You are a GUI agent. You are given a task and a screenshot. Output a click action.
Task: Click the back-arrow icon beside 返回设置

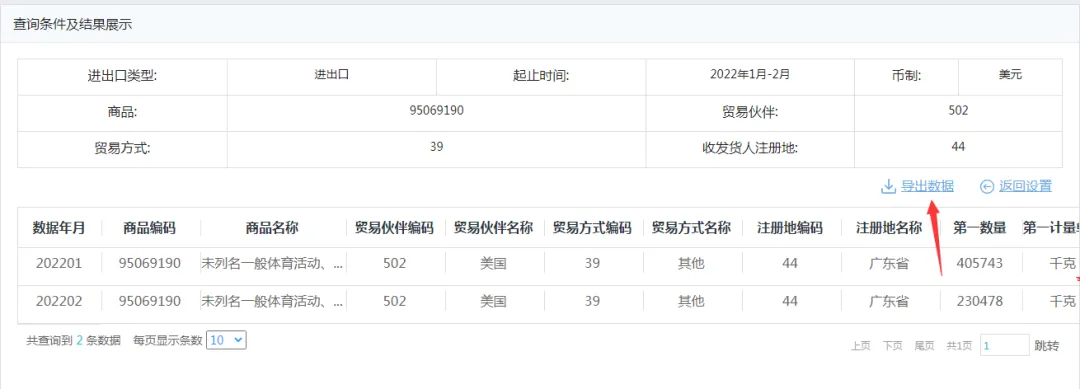[987, 187]
